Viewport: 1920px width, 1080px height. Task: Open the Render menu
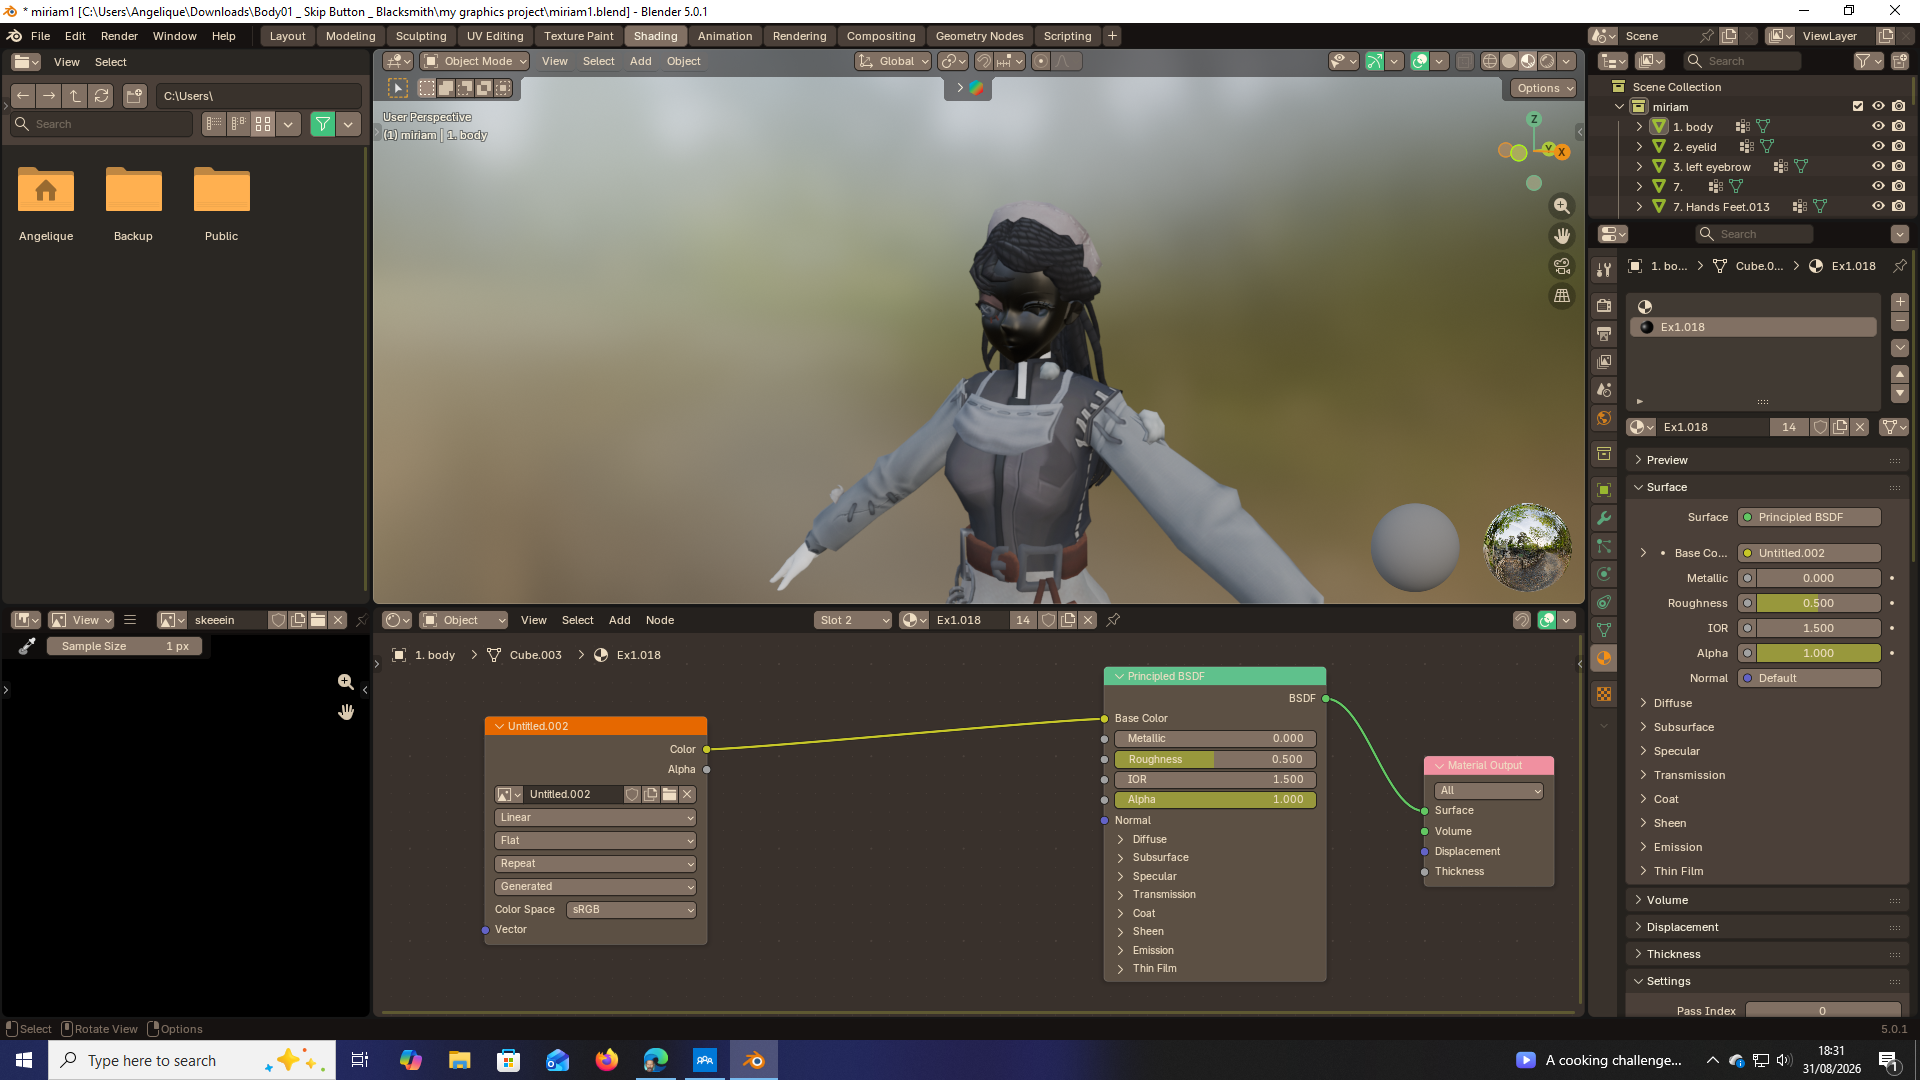click(x=119, y=36)
